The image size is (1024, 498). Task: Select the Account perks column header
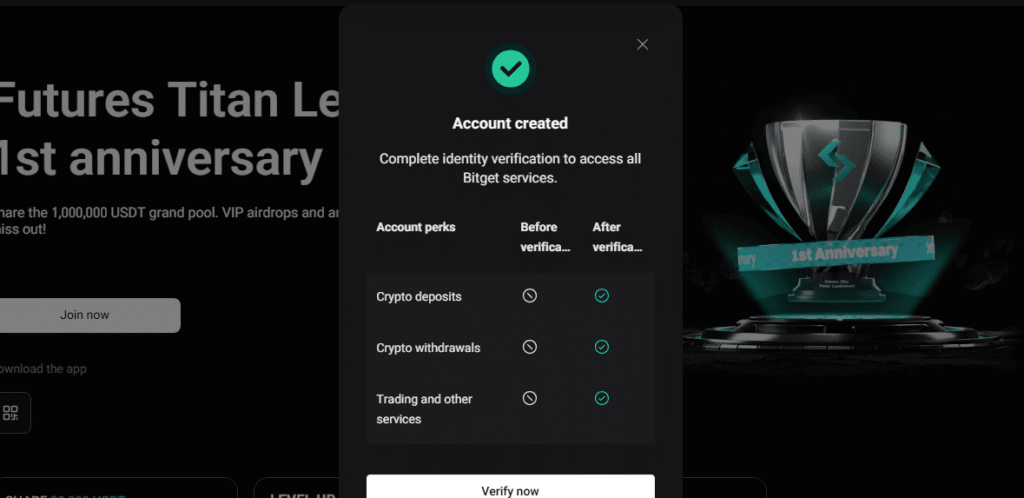tap(415, 227)
